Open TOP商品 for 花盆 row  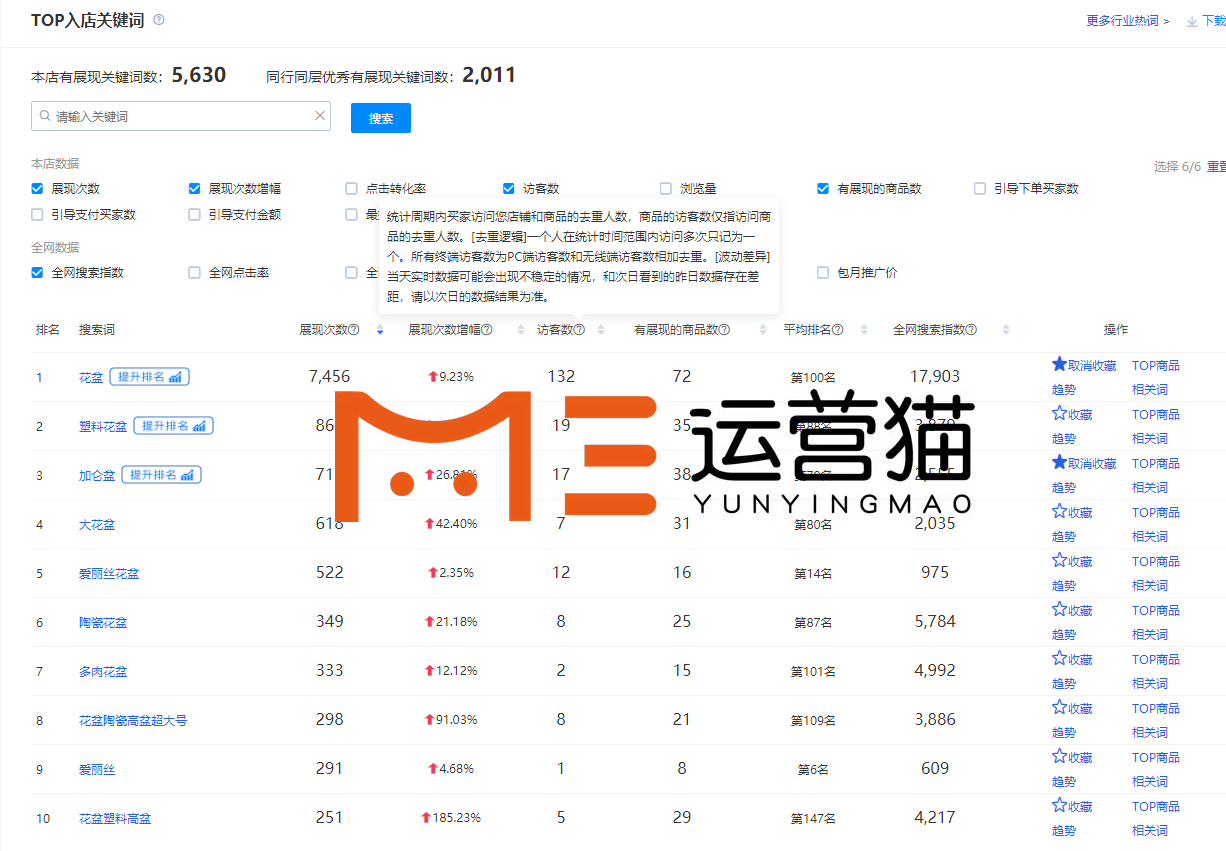point(1156,366)
